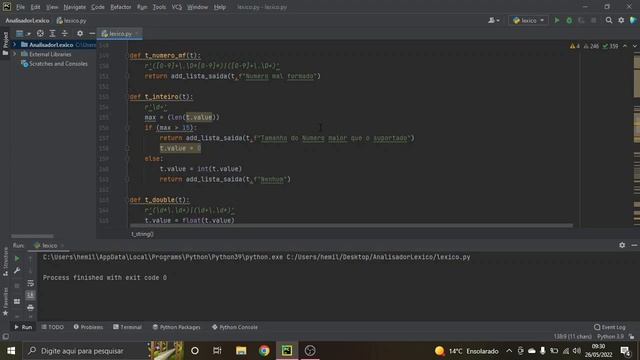Open Chrome from the Windows taskbar
The height and width of the screenshot is (360, 640).
(264, 351)
